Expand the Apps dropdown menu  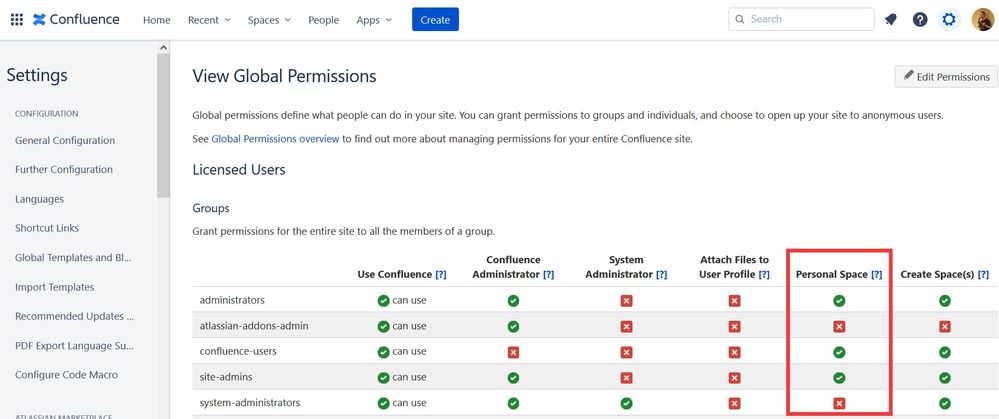click(x=374, y=20)
